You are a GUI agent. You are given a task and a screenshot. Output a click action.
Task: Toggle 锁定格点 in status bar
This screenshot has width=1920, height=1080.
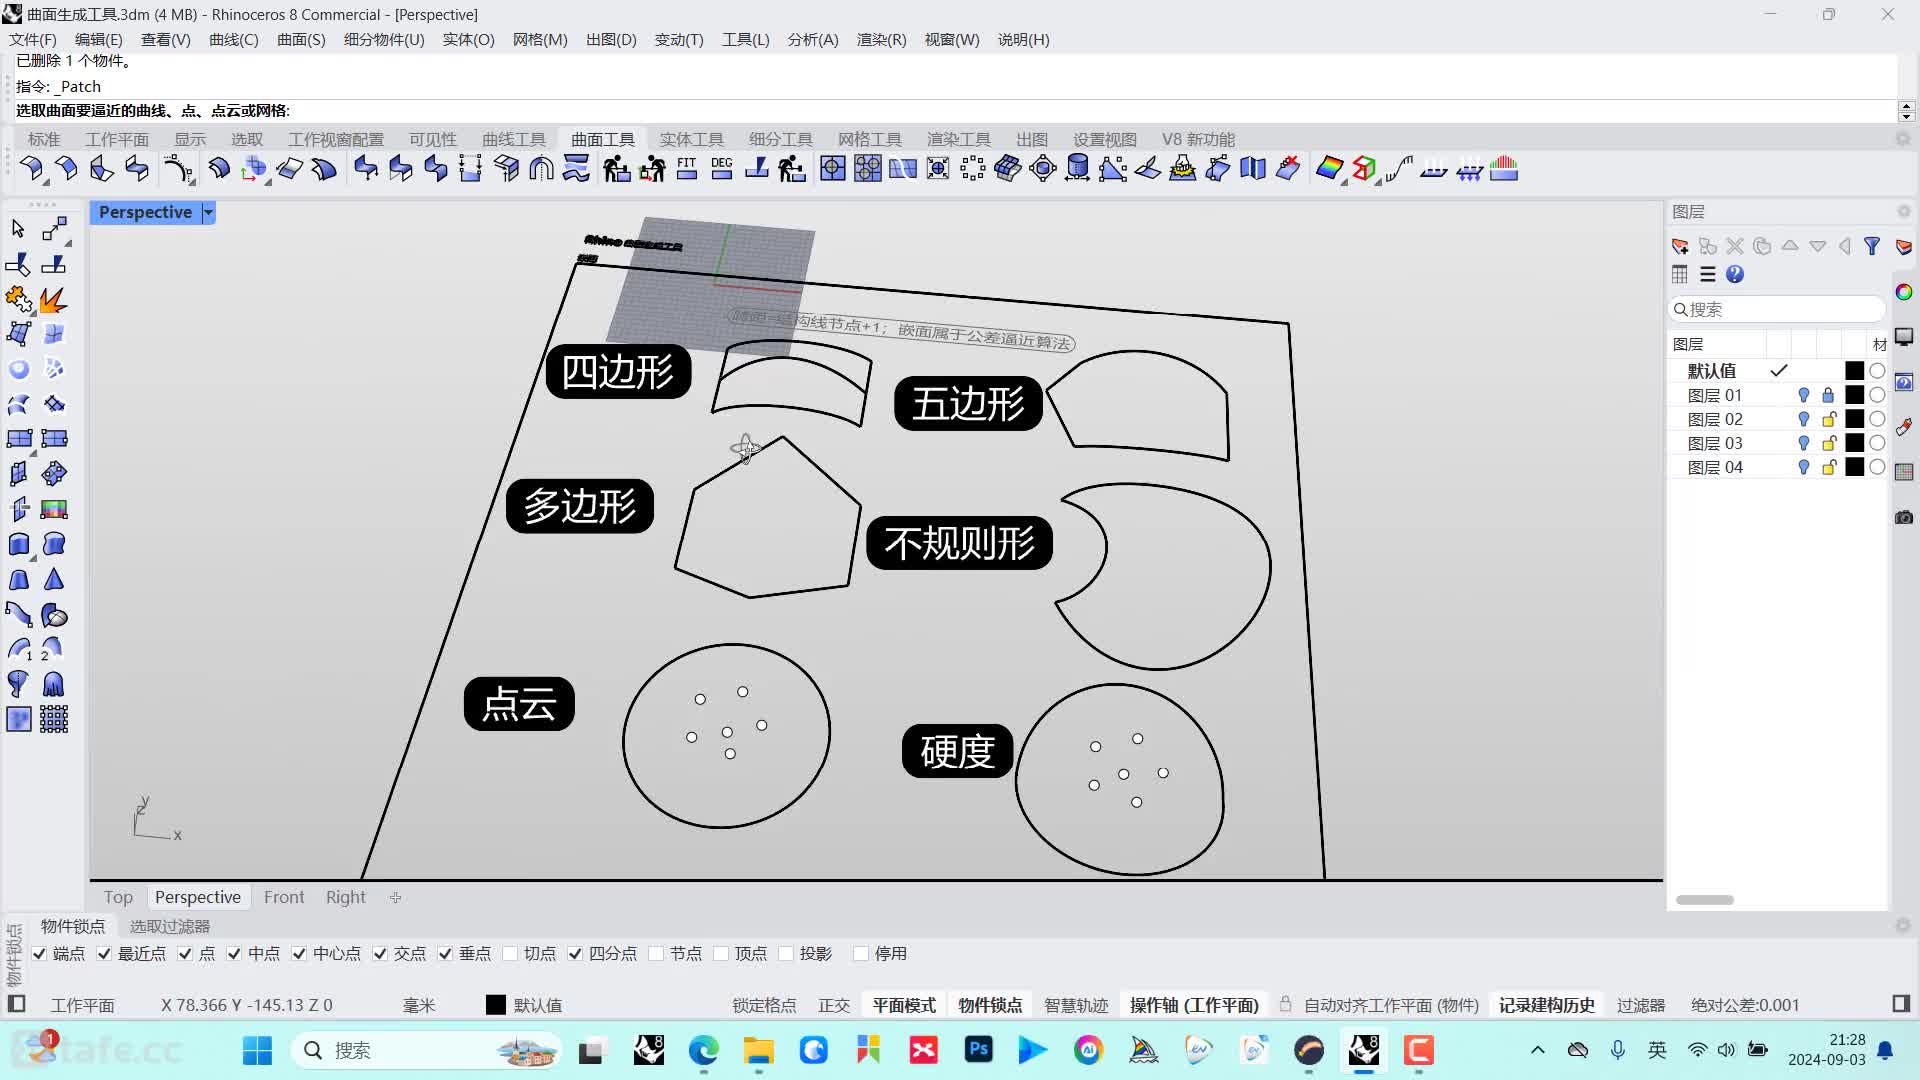(x=764, y=1005)
